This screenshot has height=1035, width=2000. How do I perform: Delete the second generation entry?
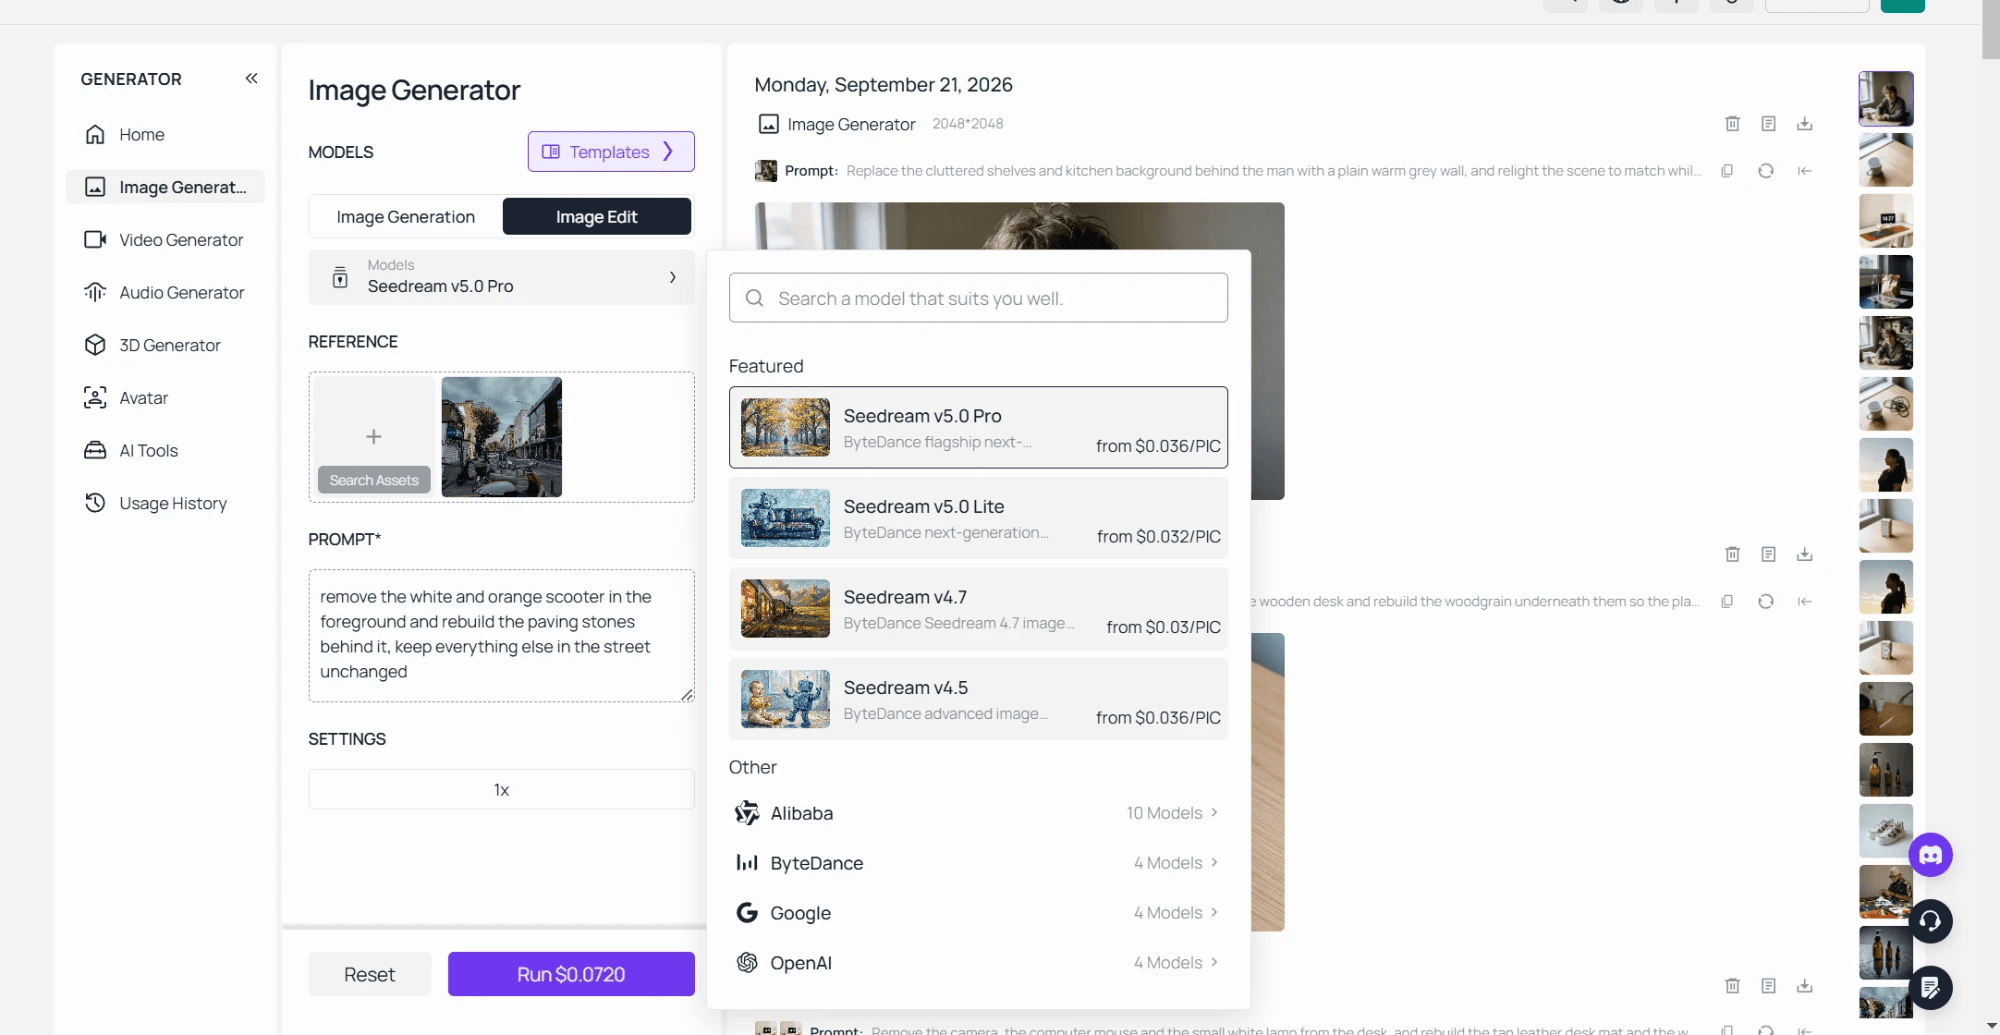tap(1732, 554)
